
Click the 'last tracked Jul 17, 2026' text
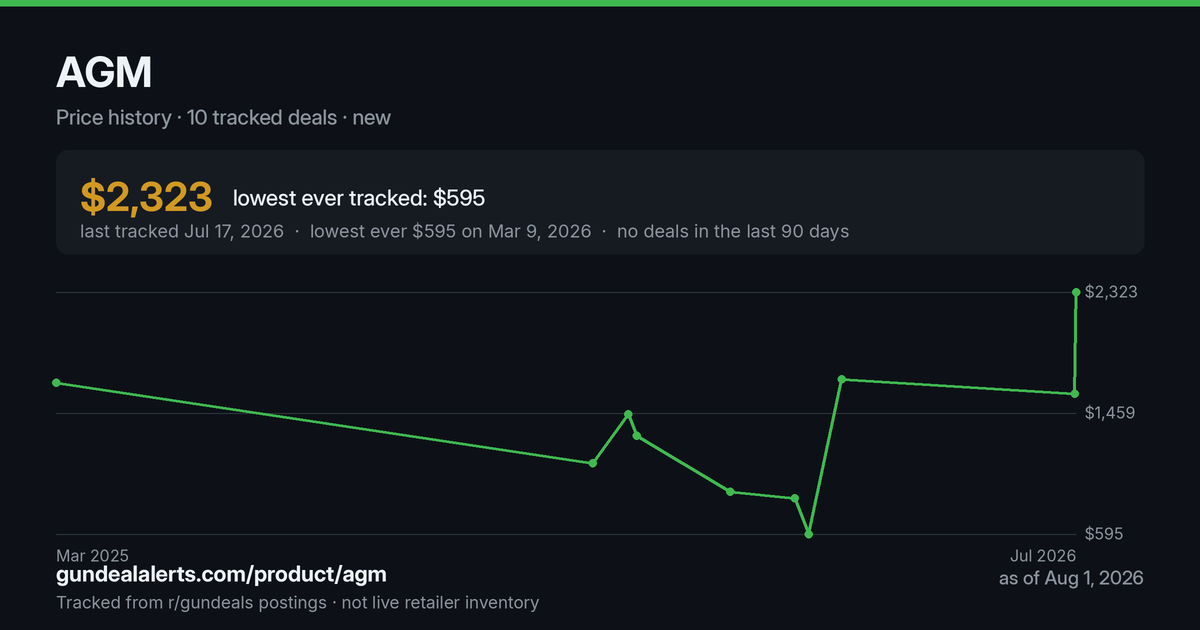pos(182,231)
